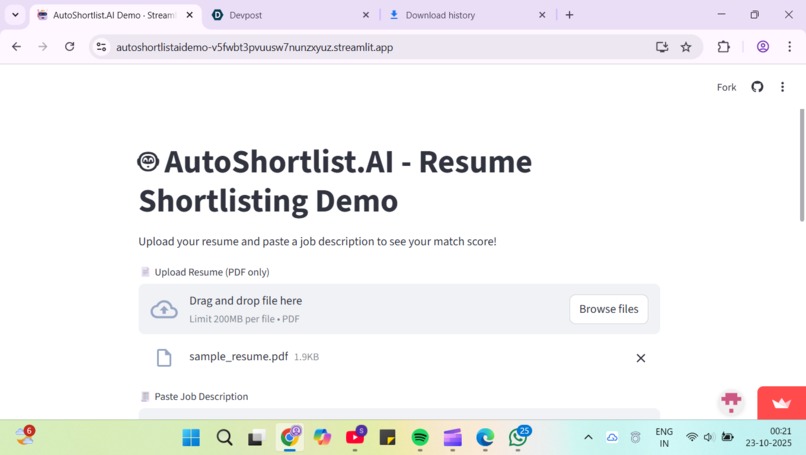Switch to the AutoShortlist.AI Demo tab
Viewport: 806px width, 455px height.
pos(114,15)
